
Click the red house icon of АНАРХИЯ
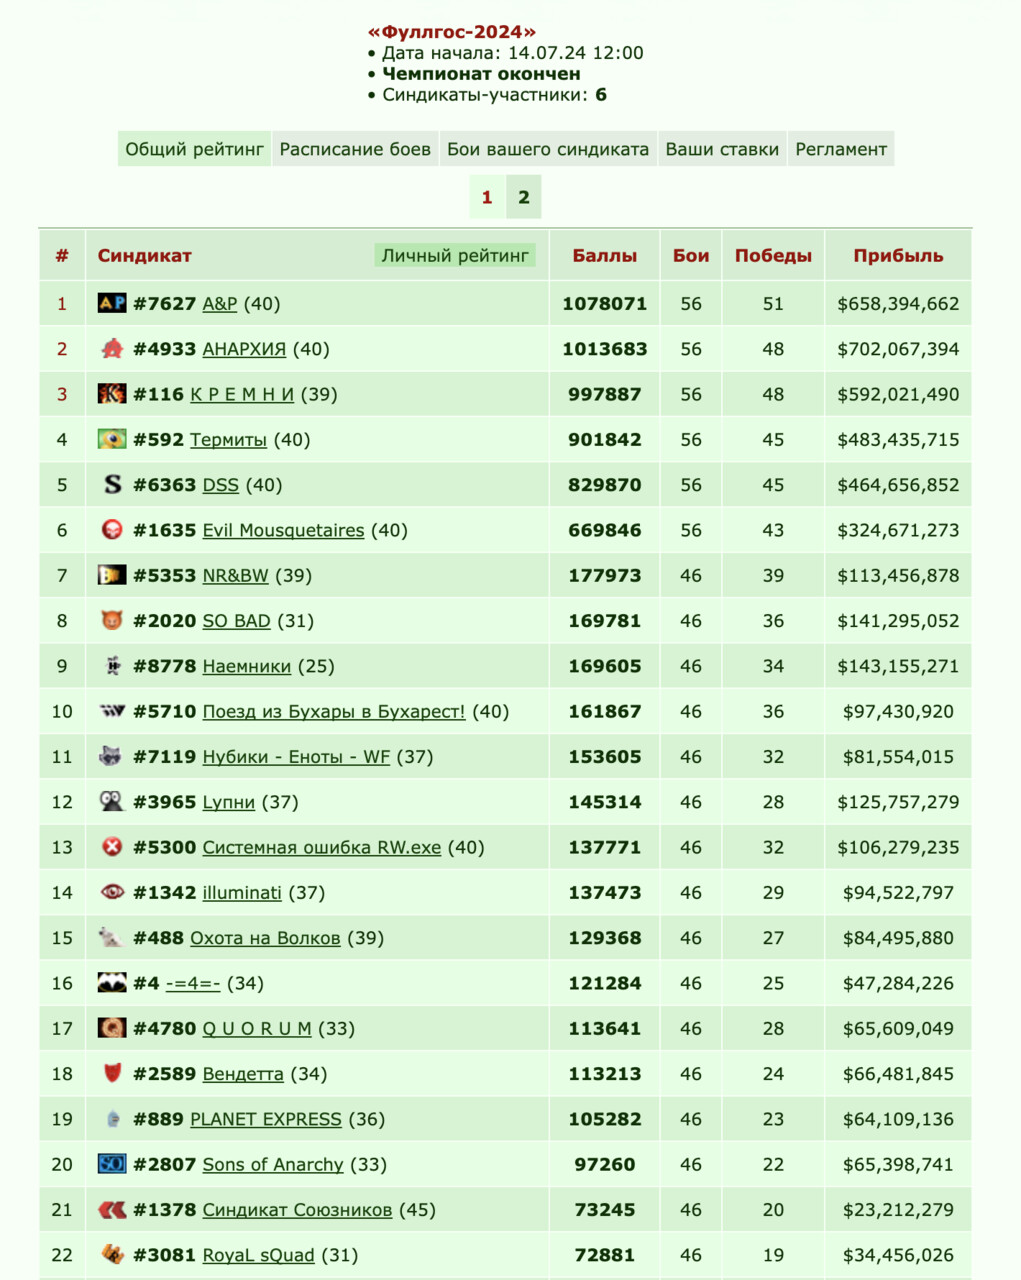(112, 348)
